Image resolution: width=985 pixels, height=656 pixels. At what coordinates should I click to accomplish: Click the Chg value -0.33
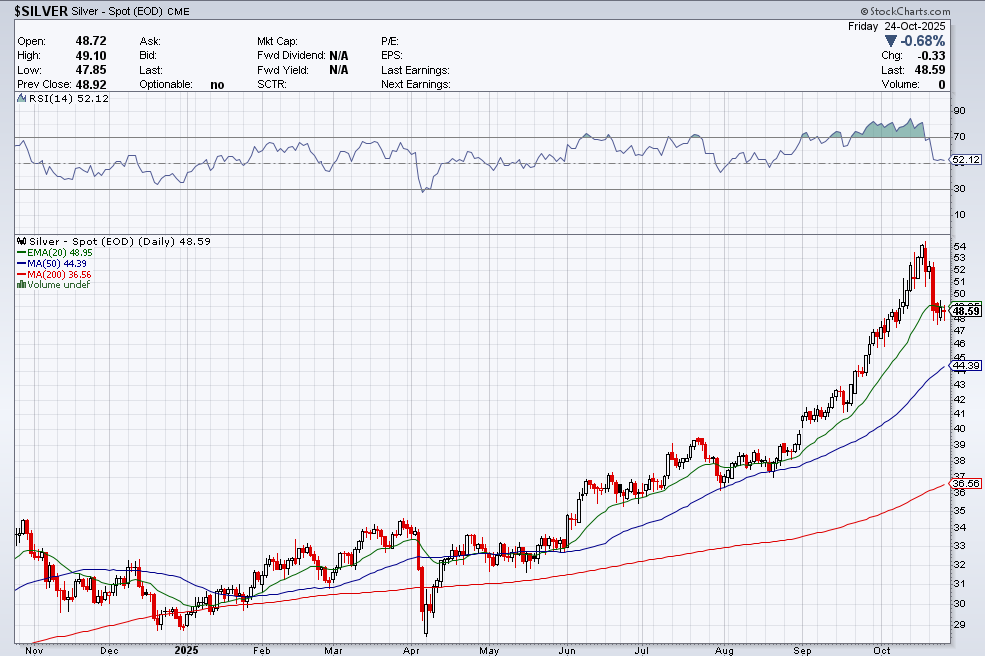[x=931, y=55]
